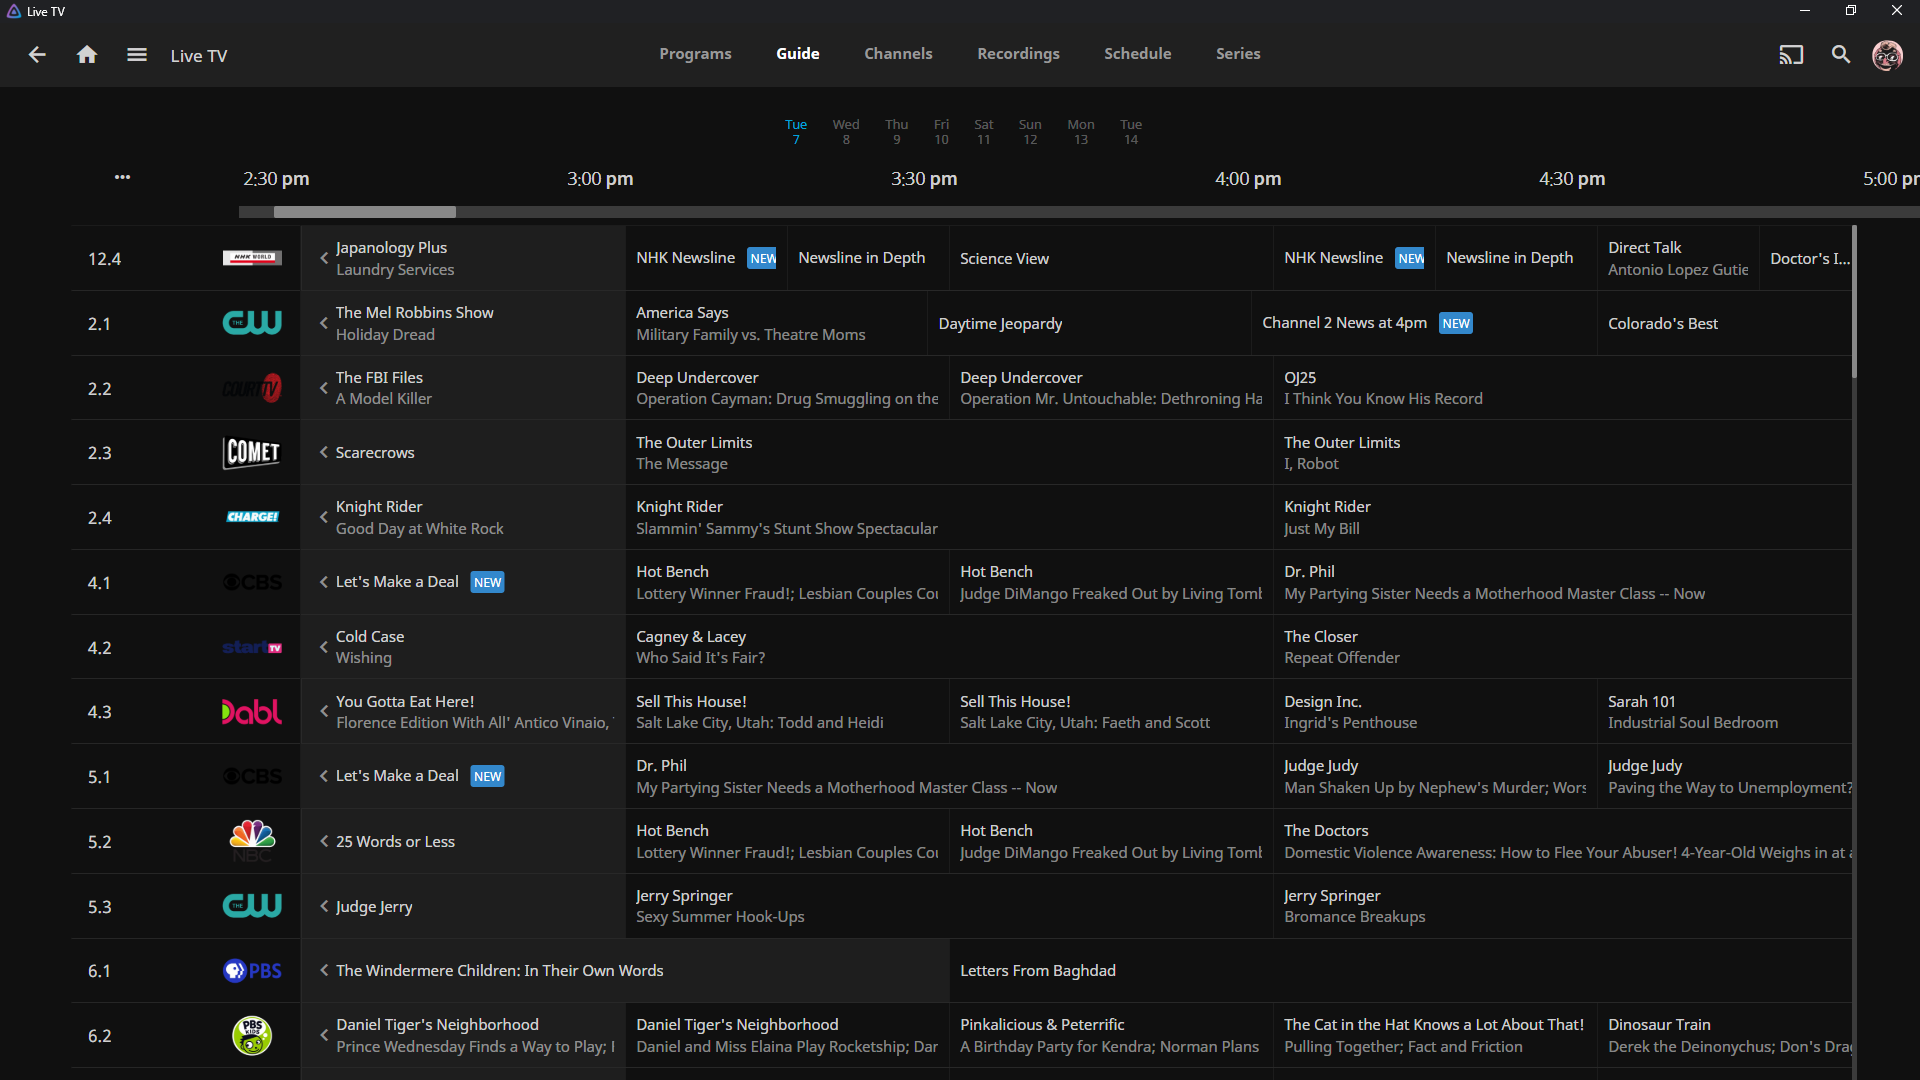The width and height of the screenshot is (1920, 1080).
Task: Switch to the Recordings tab
Action: click(1018, 54)
